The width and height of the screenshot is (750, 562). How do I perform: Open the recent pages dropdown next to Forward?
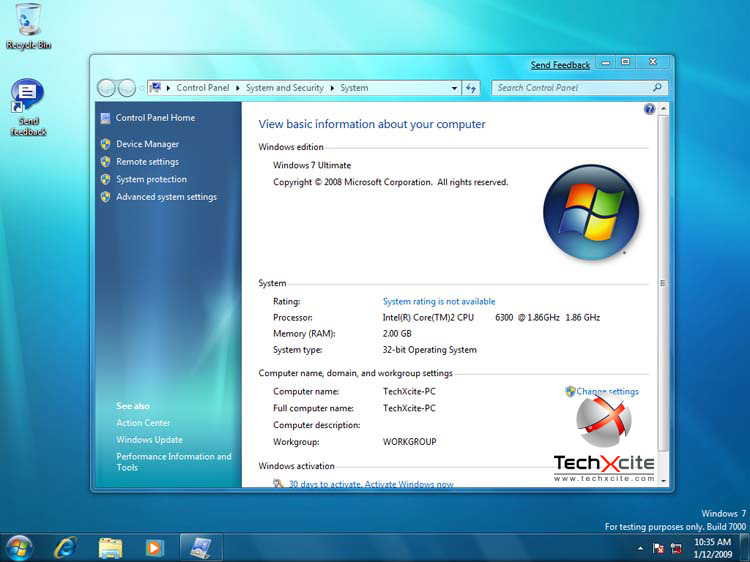pyautogui.click(x=142, y=88)
